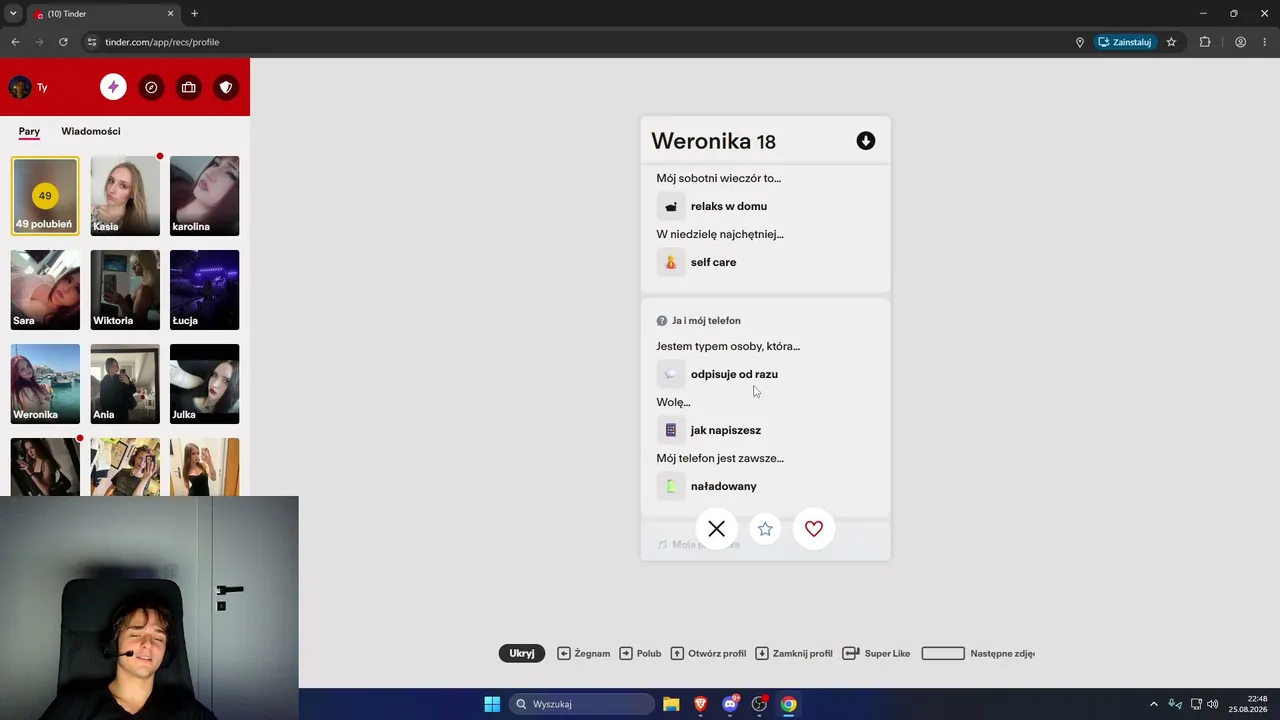The width and height of the screenshot is (1280, 720).
Task: Click the Chrome icon in the taskbar
Action: pyautogui.click(x=789, y=704)
